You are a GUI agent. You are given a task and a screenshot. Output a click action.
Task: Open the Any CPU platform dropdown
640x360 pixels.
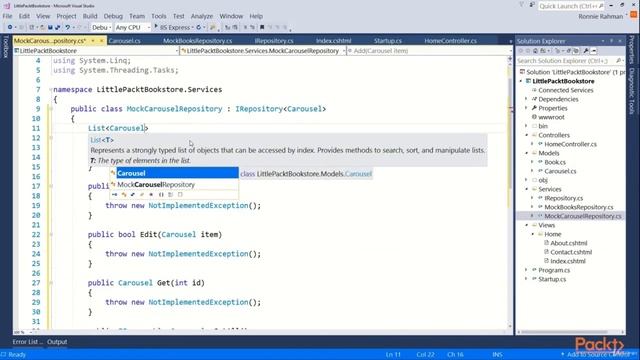coord(133,27)
